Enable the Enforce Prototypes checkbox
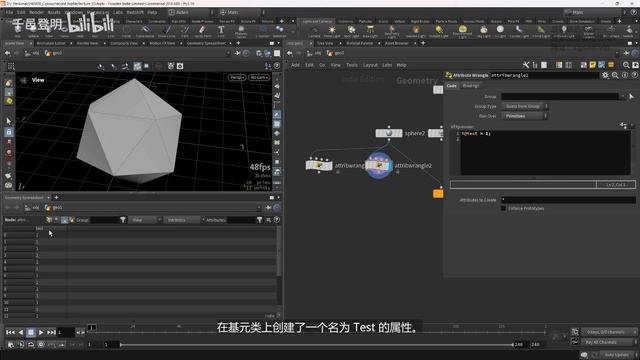 (503, 208)
